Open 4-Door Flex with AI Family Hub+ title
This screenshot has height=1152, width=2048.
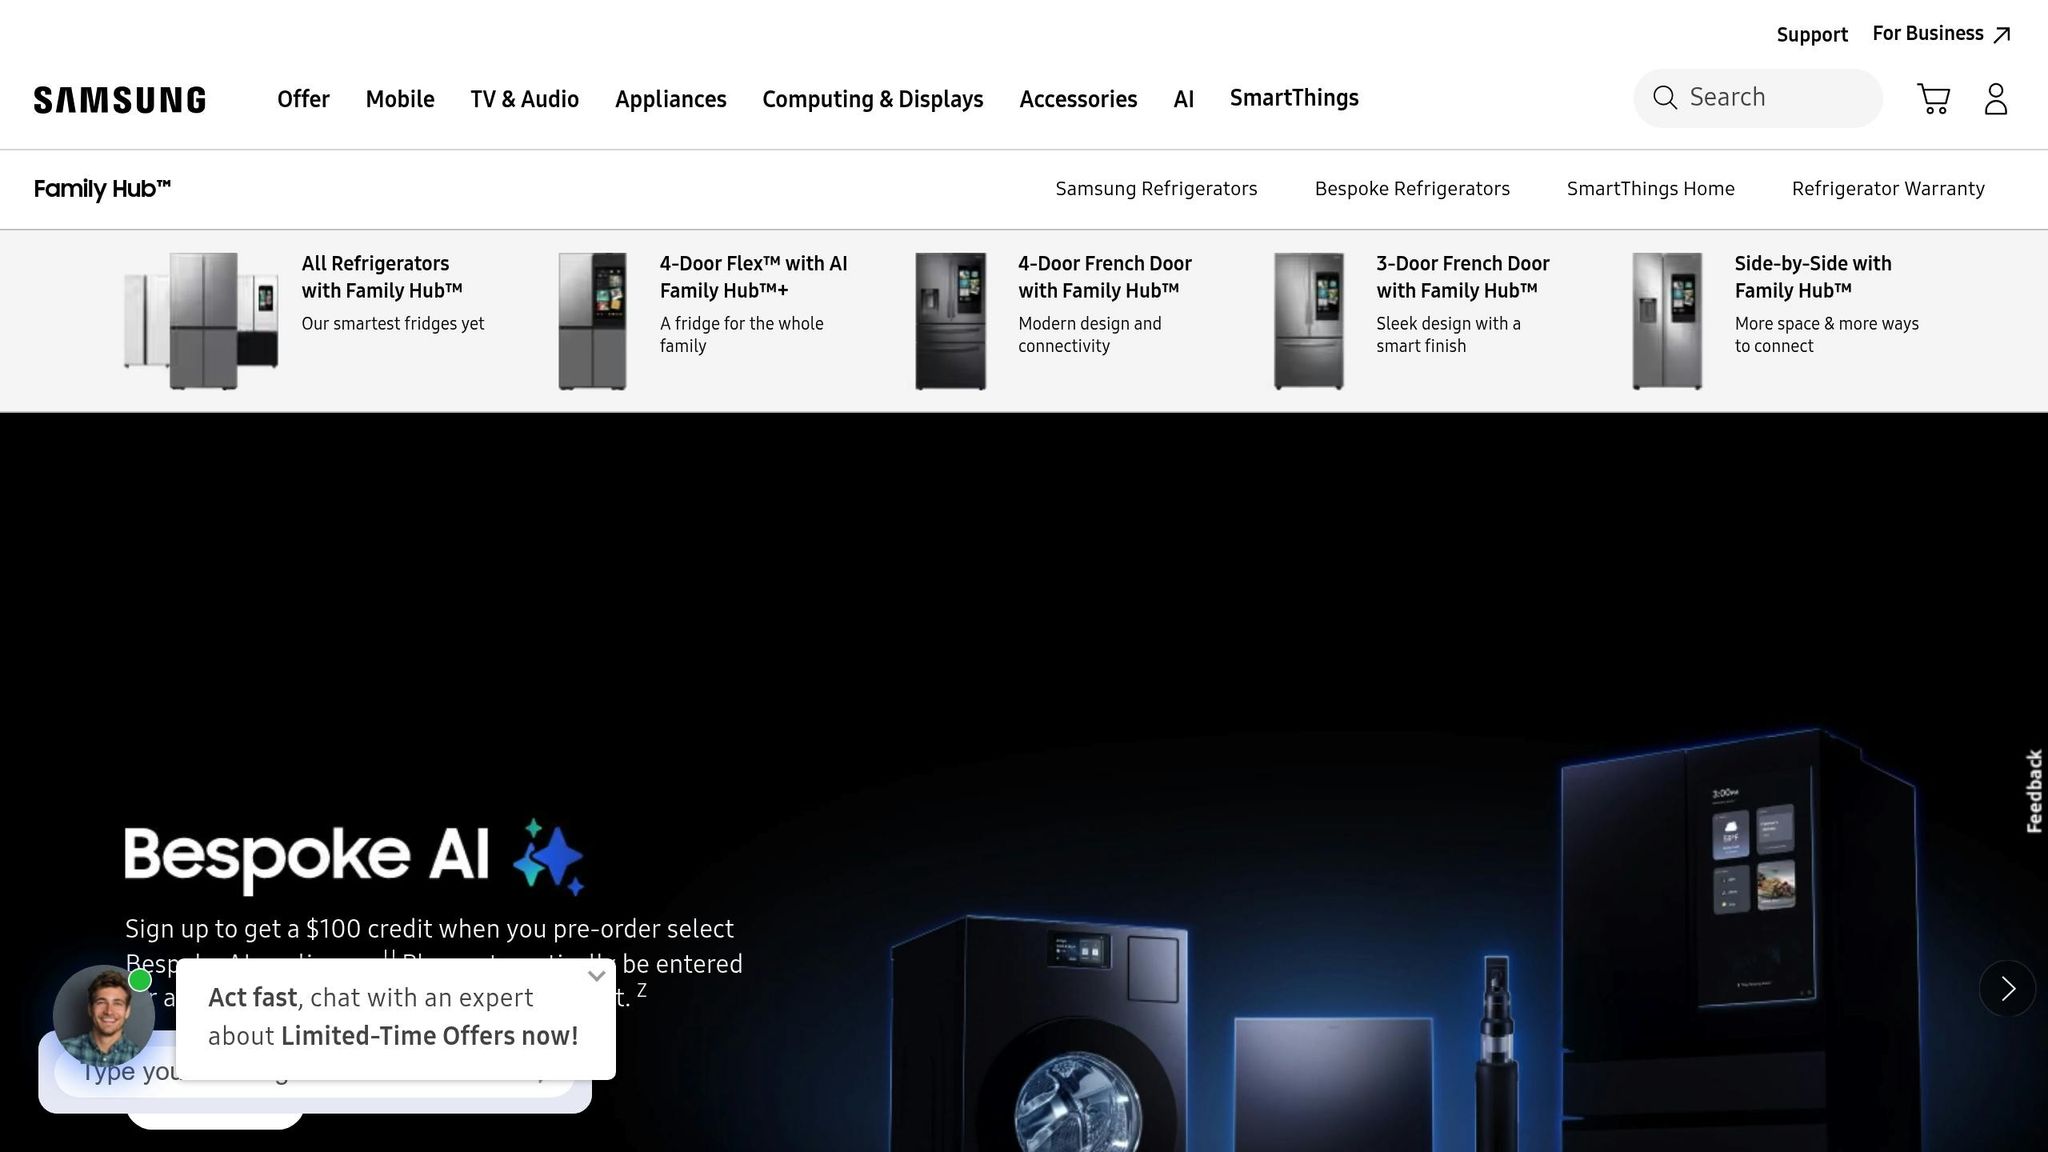pos(753,277)
